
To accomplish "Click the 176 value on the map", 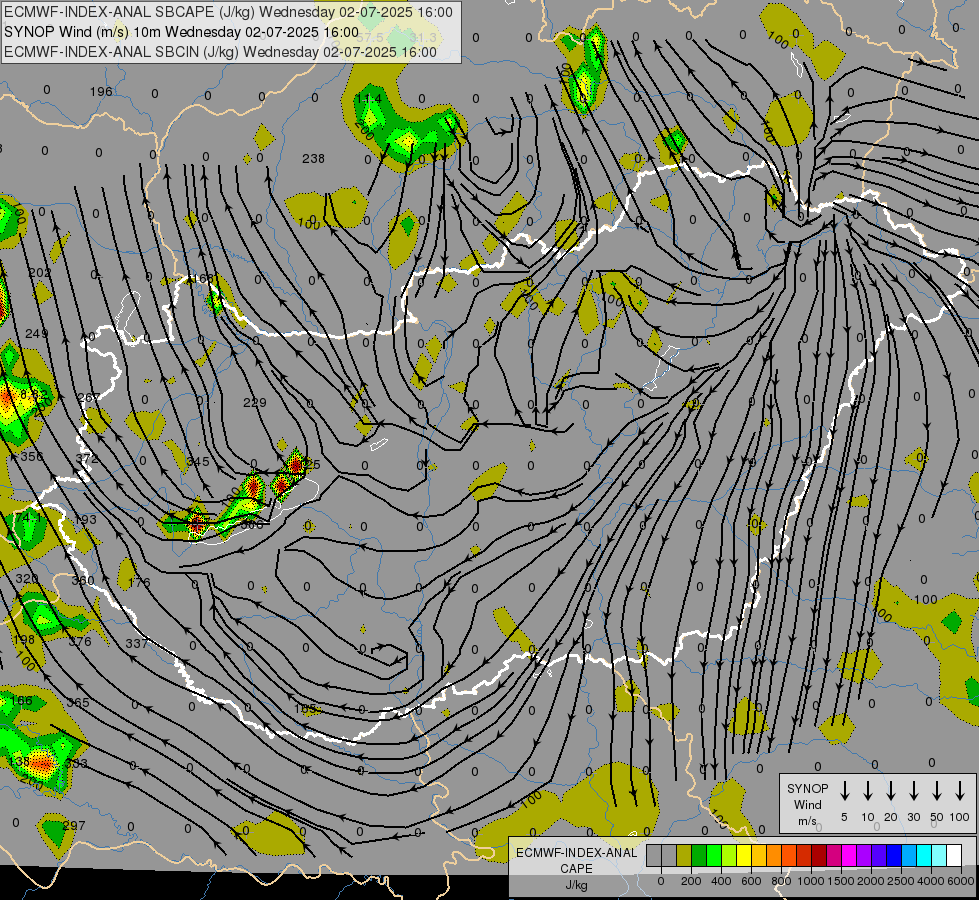I will click(139, 583).
